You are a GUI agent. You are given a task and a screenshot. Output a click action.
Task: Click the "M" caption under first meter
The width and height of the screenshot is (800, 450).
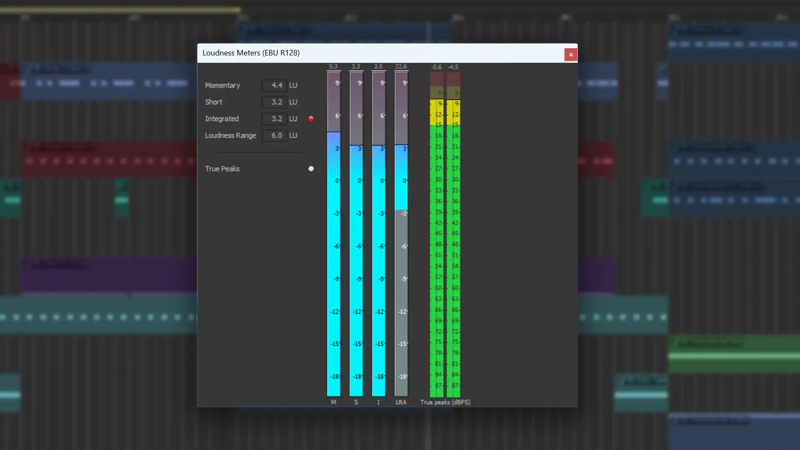[x=334, y=402]
